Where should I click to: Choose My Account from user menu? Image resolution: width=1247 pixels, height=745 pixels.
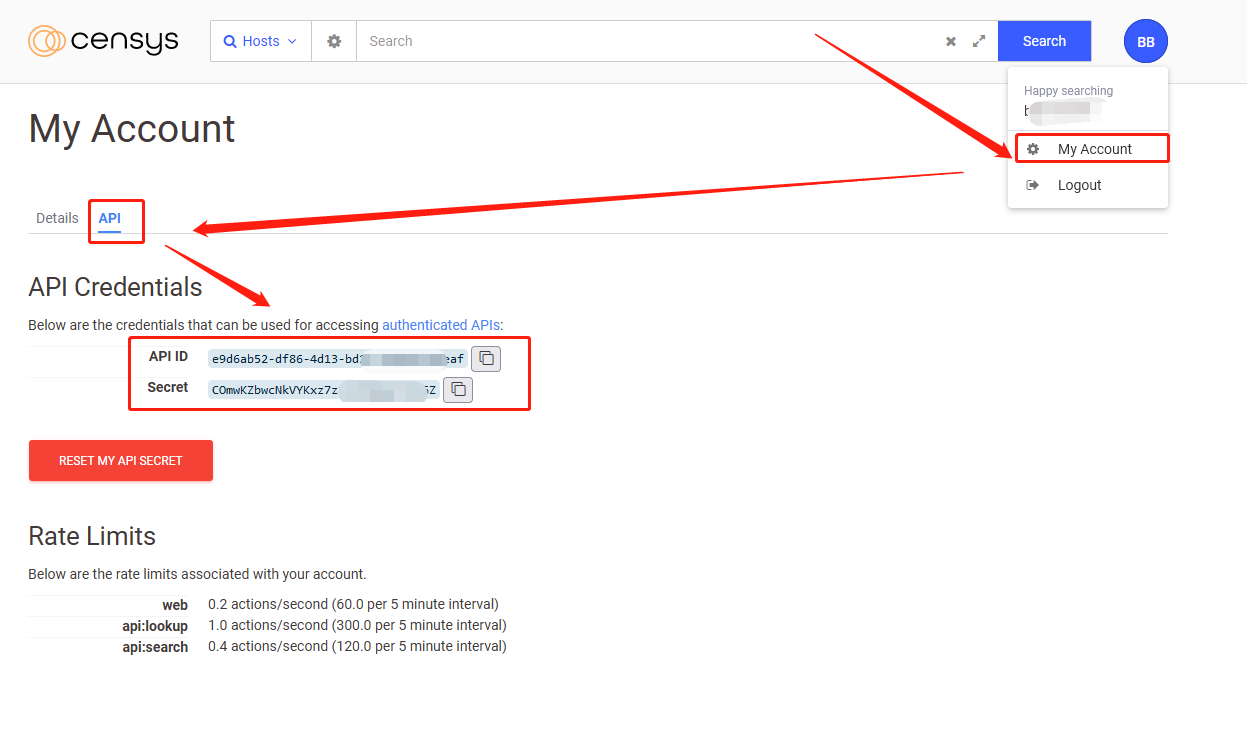pyautogui.click(x=1094, y=149)
